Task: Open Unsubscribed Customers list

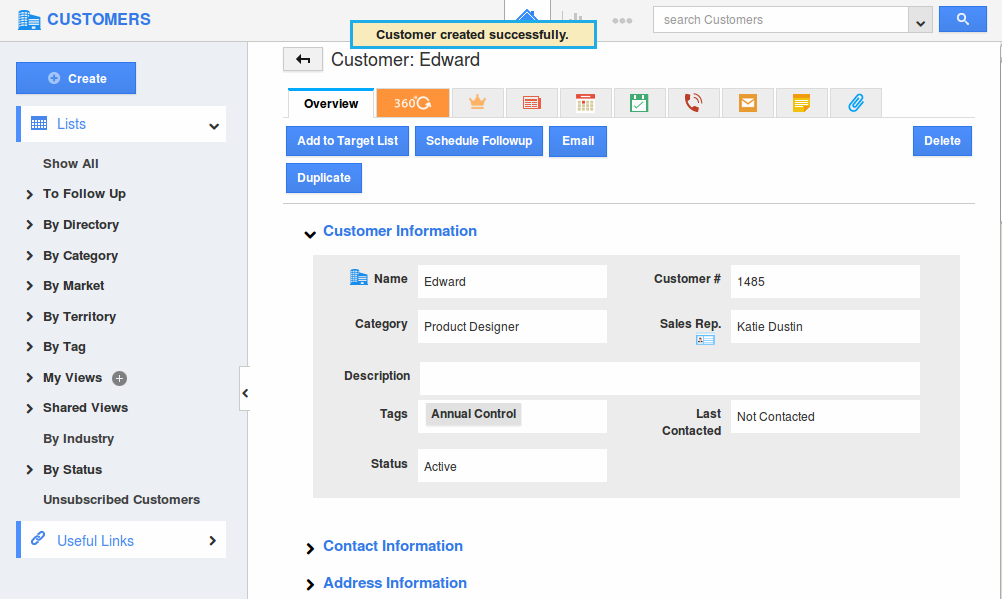Action: click(x=121, y=500)
